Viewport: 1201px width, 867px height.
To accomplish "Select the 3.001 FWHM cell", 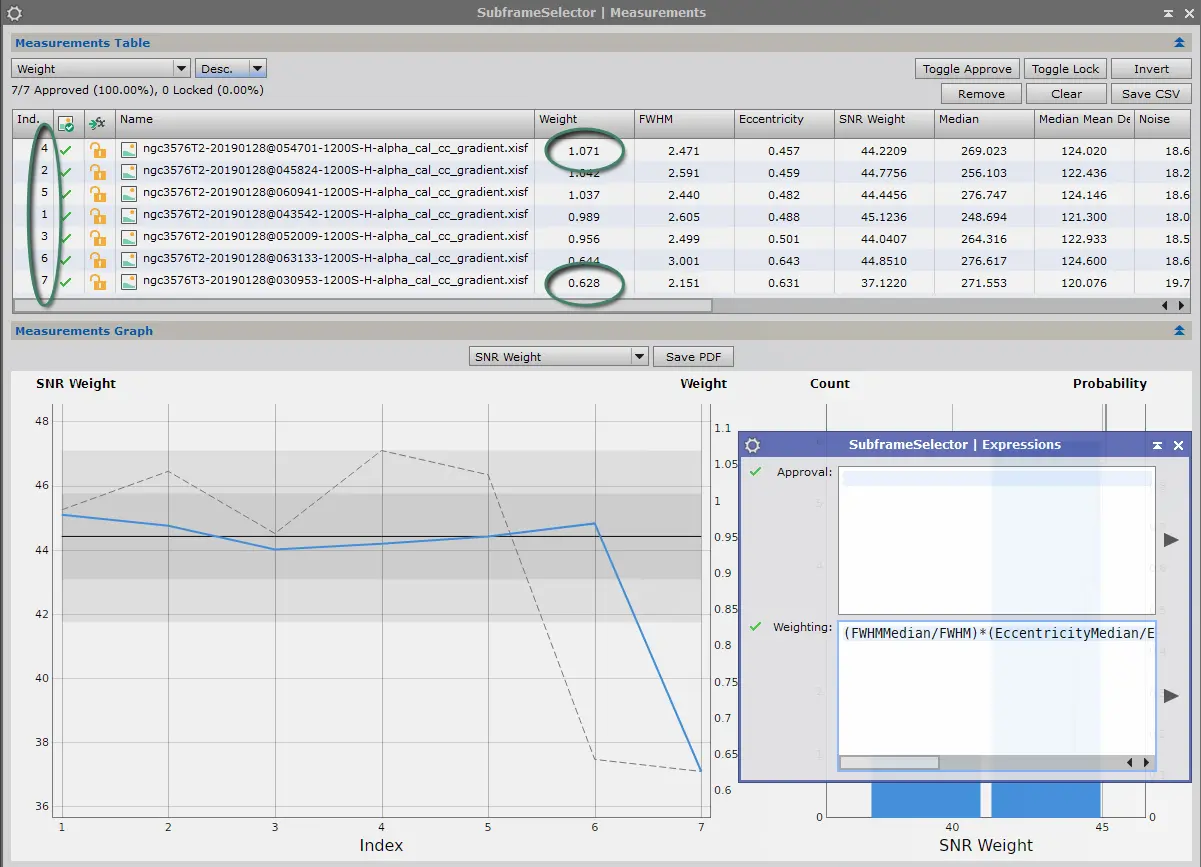I will [684, 260].
